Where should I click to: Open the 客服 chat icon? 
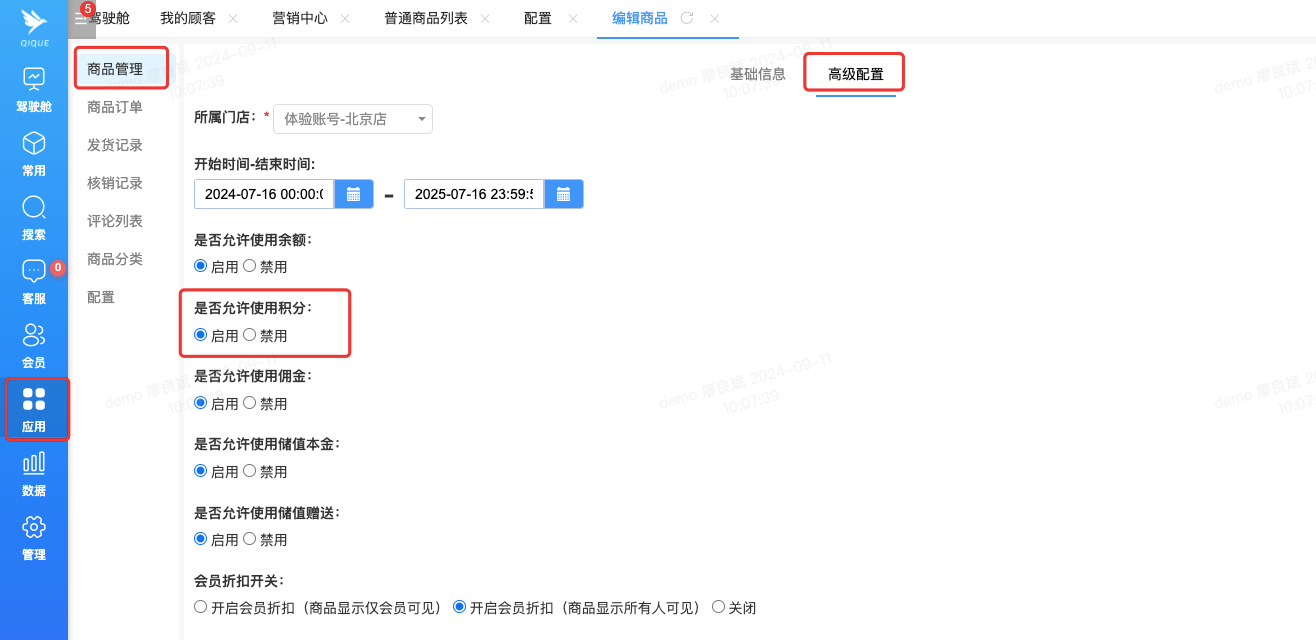(34, 280)
